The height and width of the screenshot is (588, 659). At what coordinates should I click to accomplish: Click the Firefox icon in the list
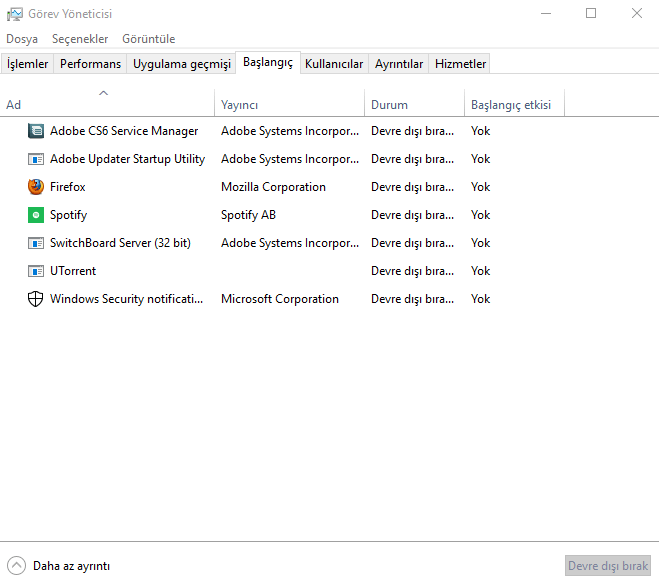[36, 187]
